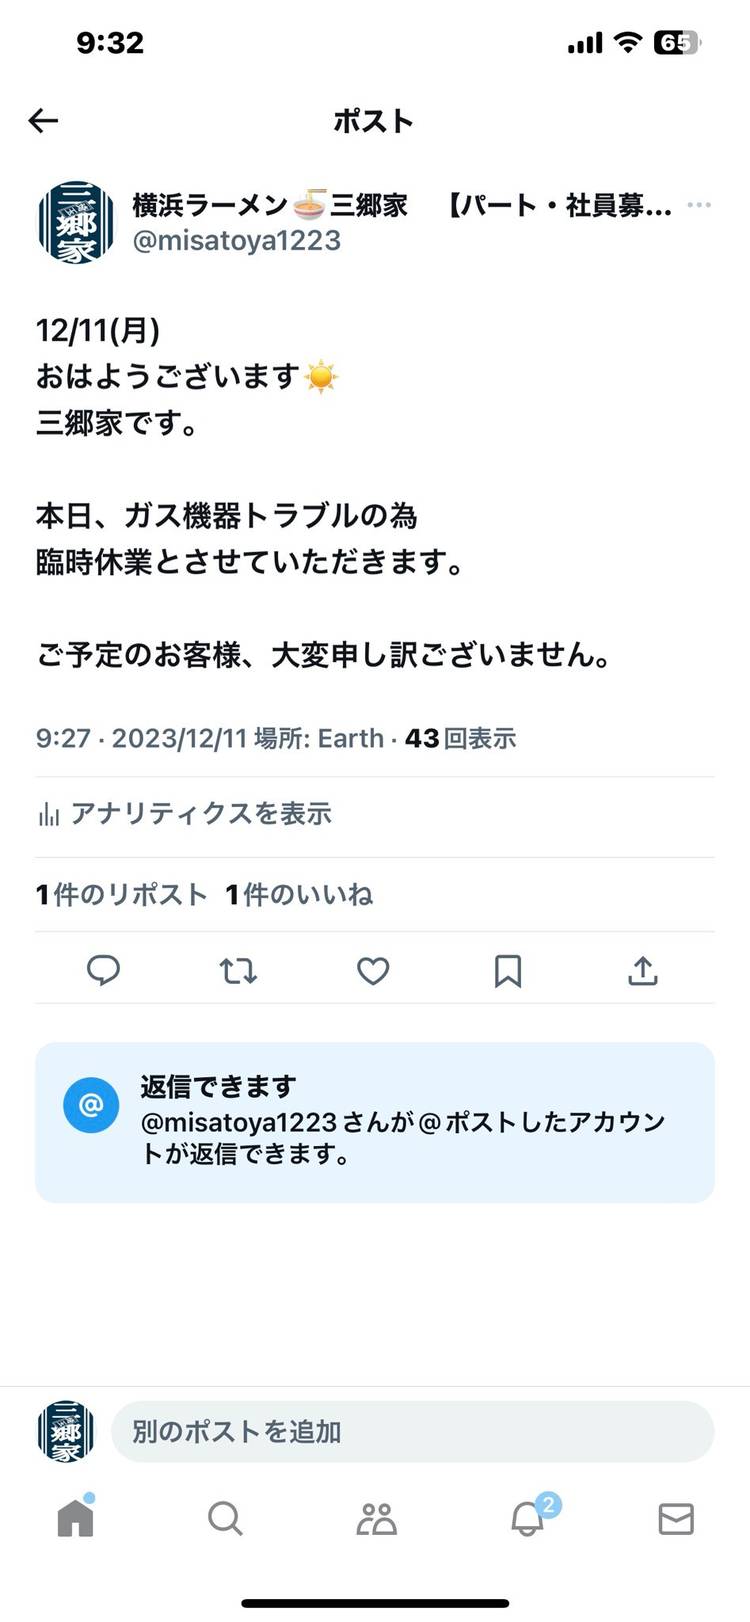Viewport: 750px width, 1622px height.
Task: Tap the repost arrows icon
Action: coord(238,970)
